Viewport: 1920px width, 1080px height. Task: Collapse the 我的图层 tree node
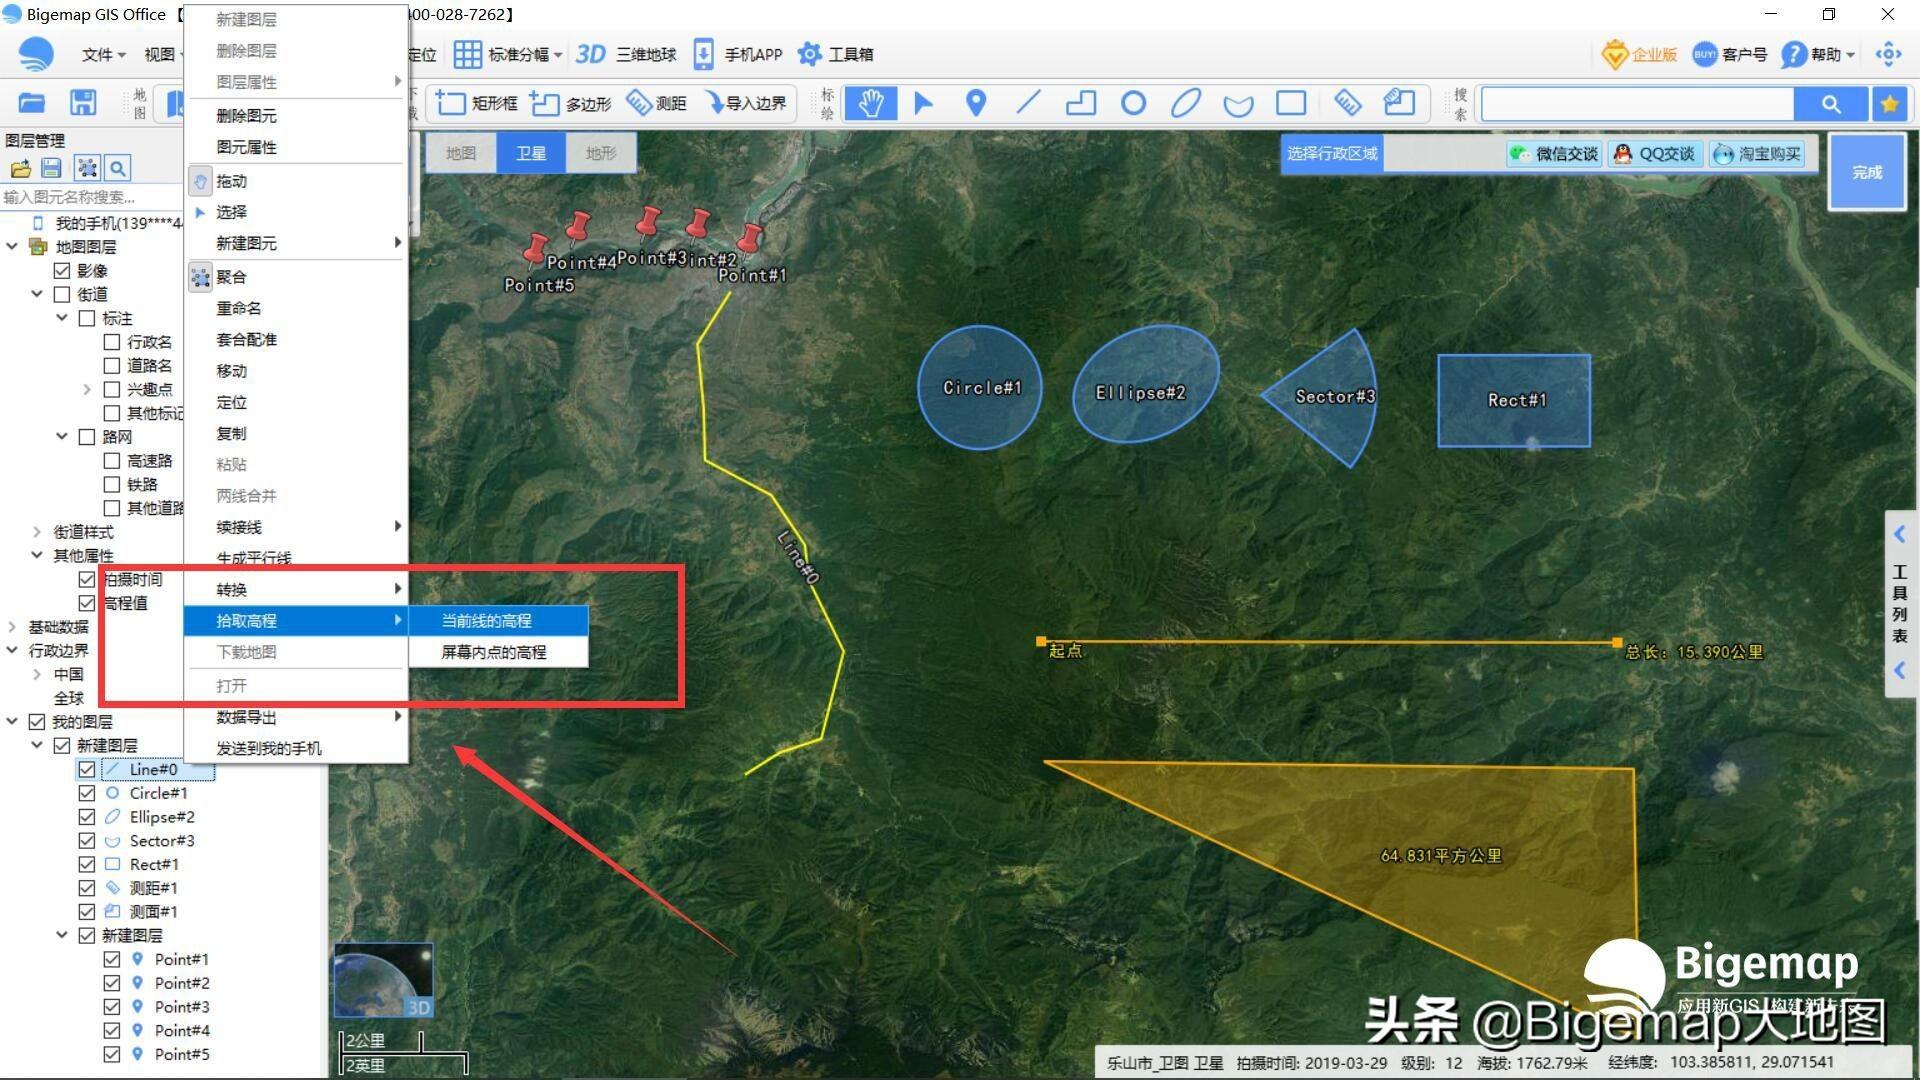coord(12,722)
